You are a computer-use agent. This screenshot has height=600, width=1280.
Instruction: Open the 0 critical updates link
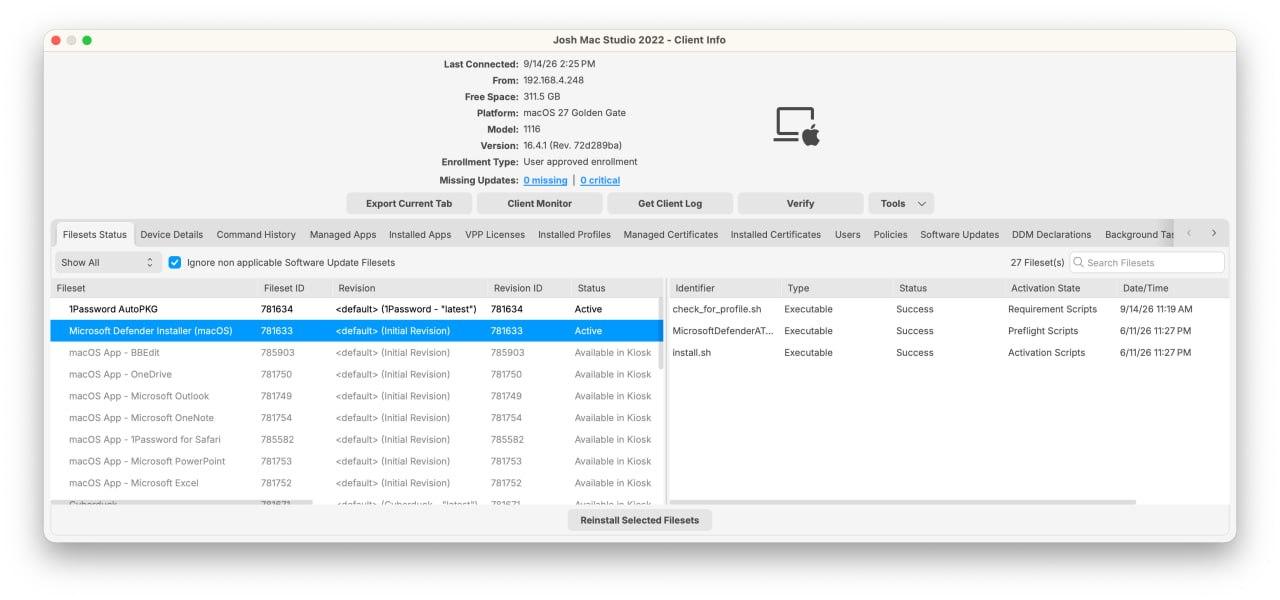click(x=600, y=180)
